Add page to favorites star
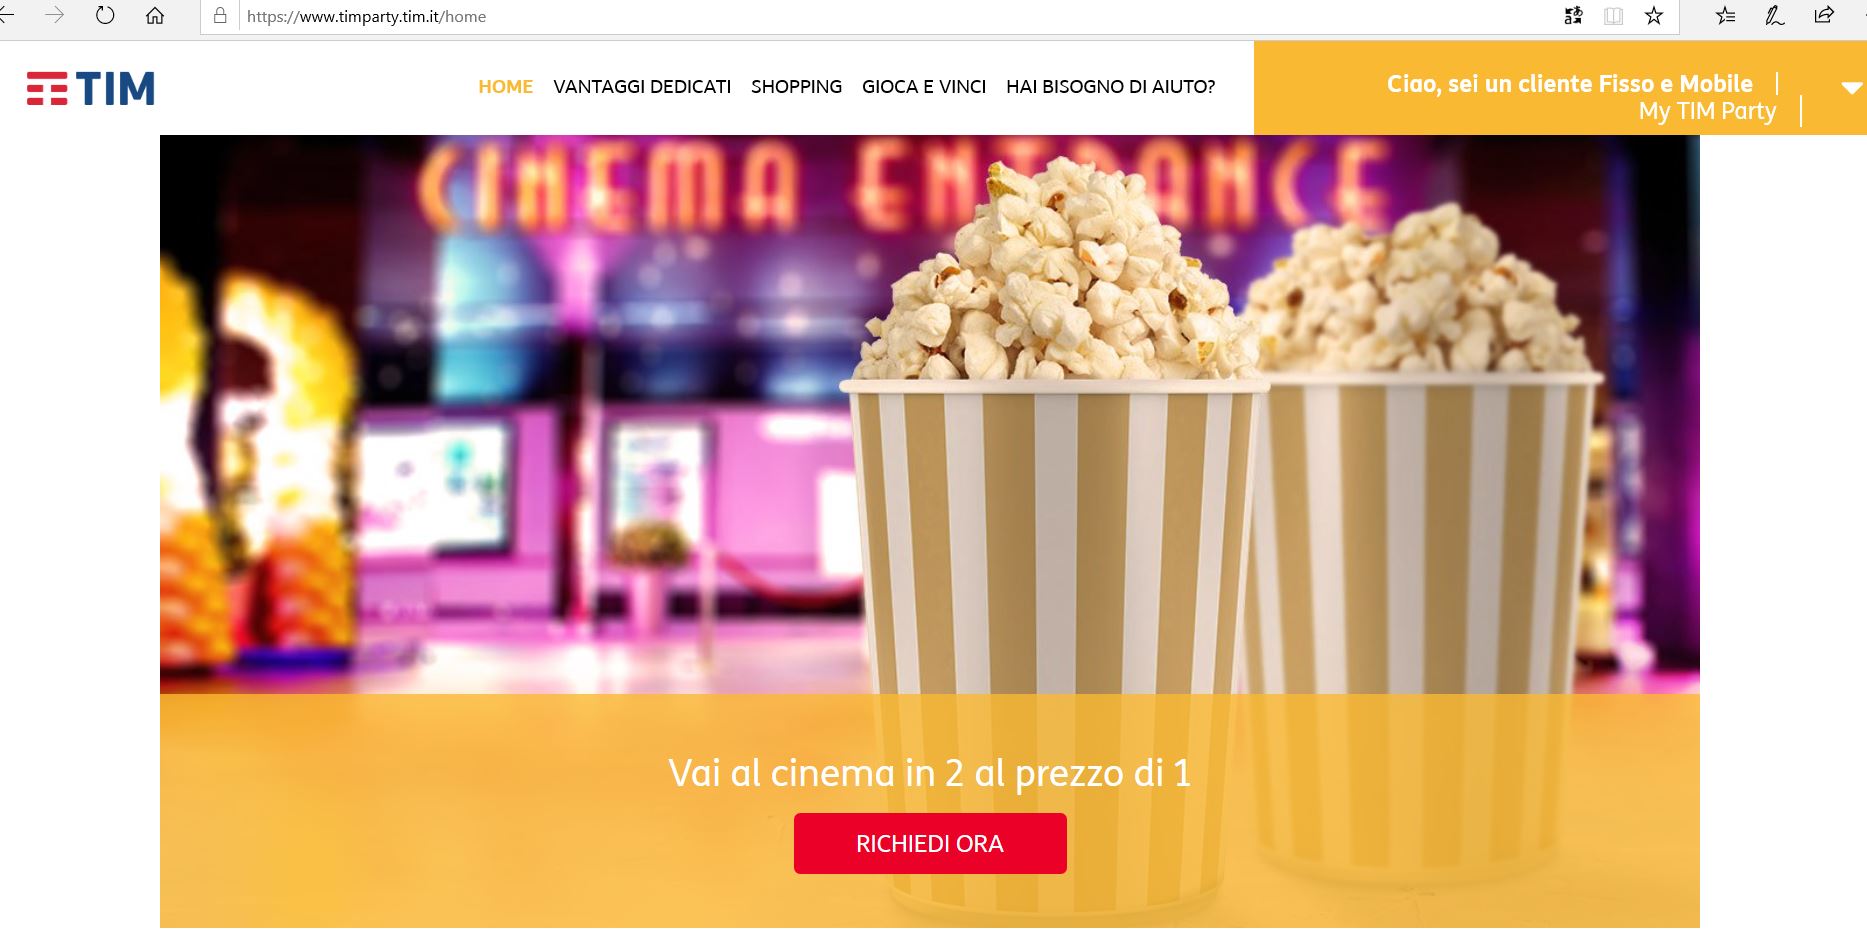Viewport: 1867px width, 938px height. coord(1654,16)
